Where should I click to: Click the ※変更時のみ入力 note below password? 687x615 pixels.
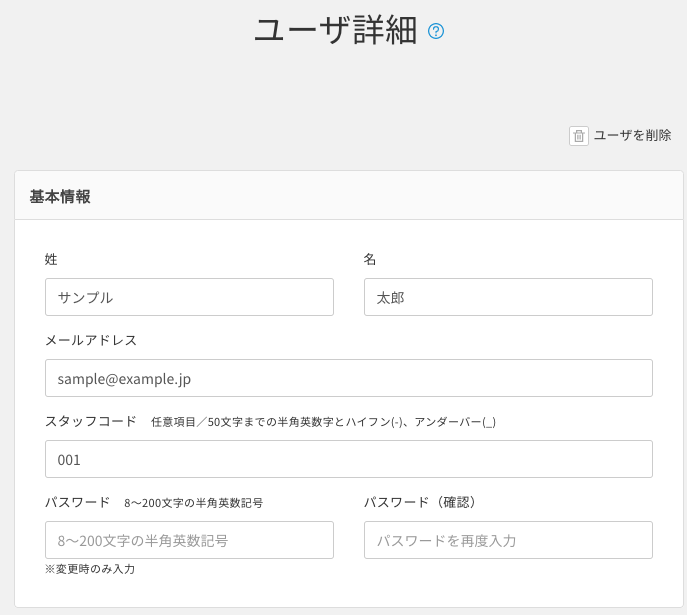(90, 569)
